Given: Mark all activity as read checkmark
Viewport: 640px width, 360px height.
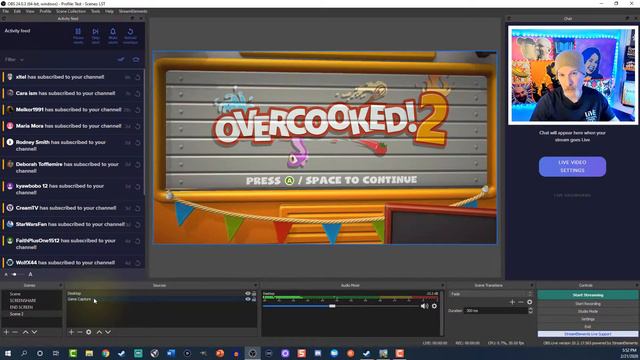Looking at the screenshot, I should (121, 60).
